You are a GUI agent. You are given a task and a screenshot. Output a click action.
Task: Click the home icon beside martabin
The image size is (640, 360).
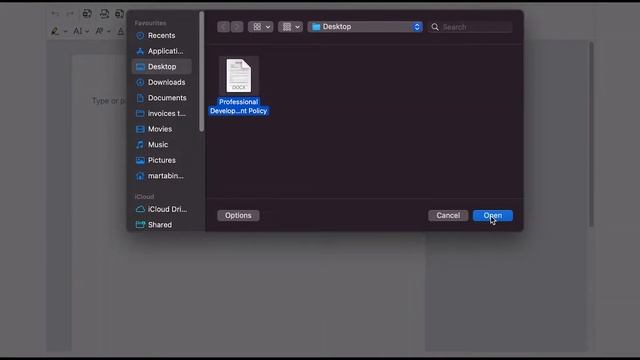pyautogui.click(x=140, y=176)
